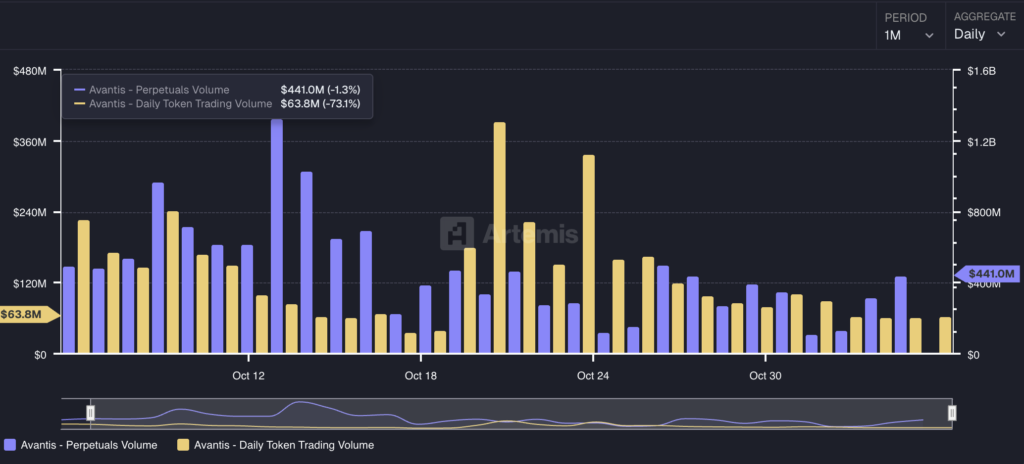
Task: Click the Artemis logo watermark icon
Action: (459, 233)
